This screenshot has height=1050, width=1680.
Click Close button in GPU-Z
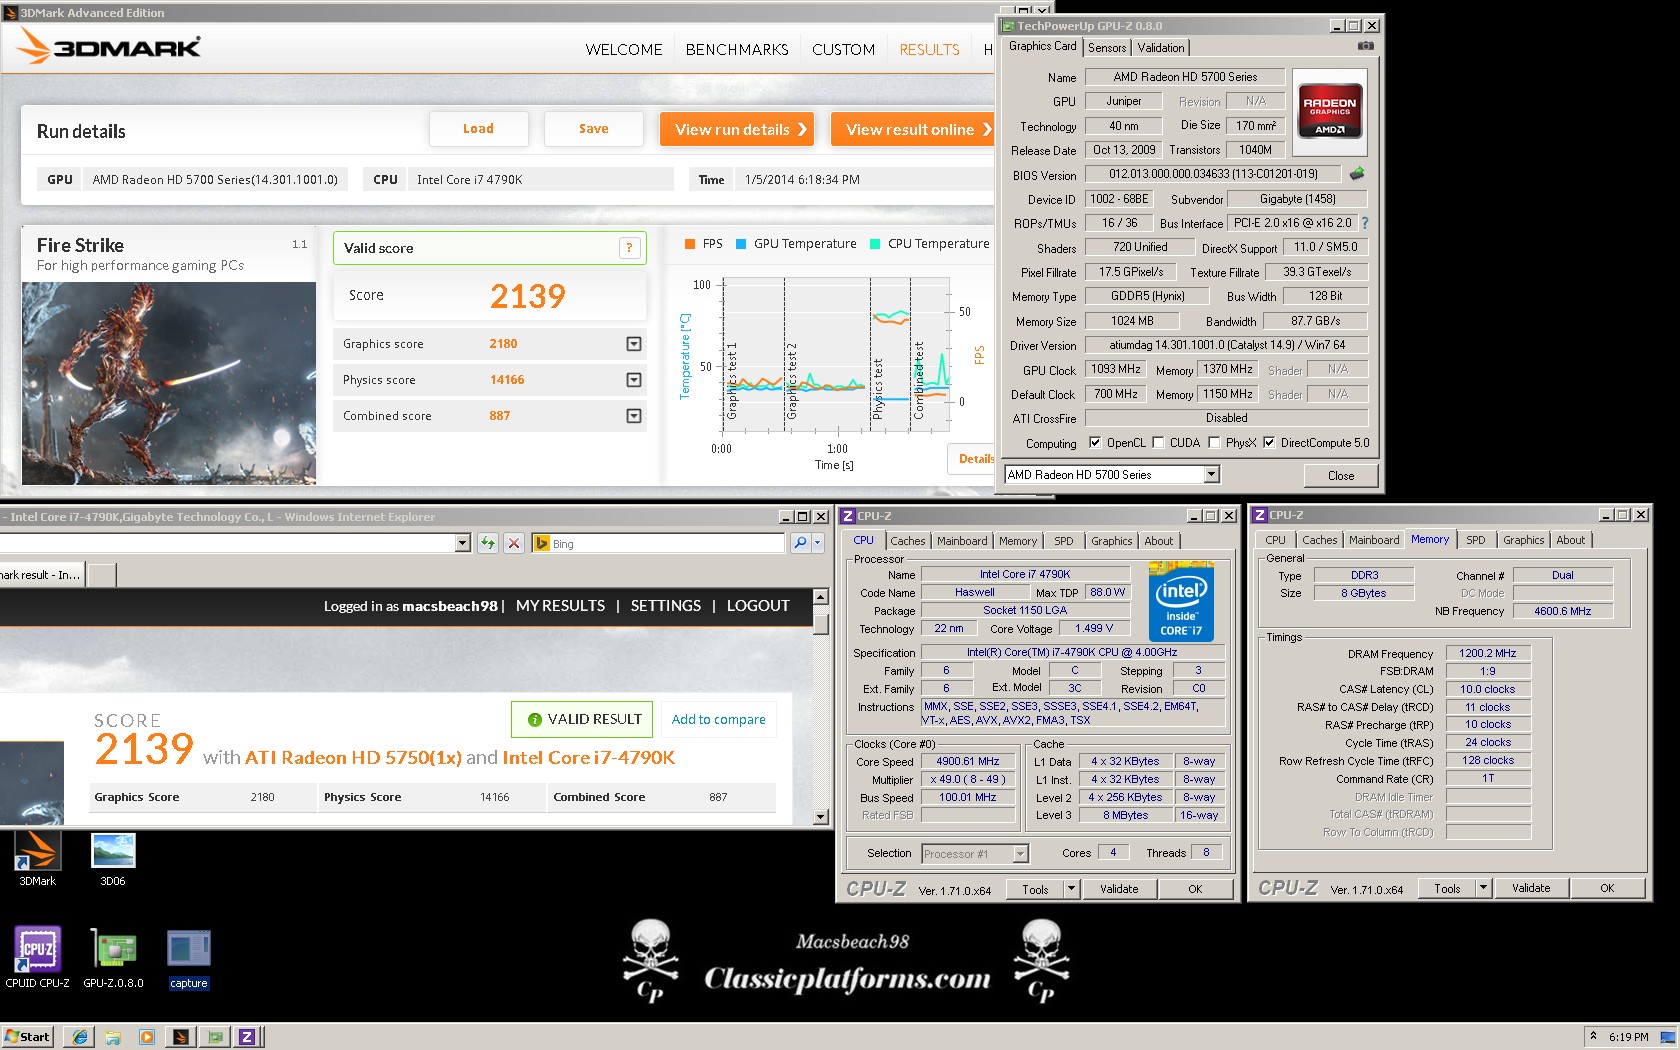[1340, 475]
